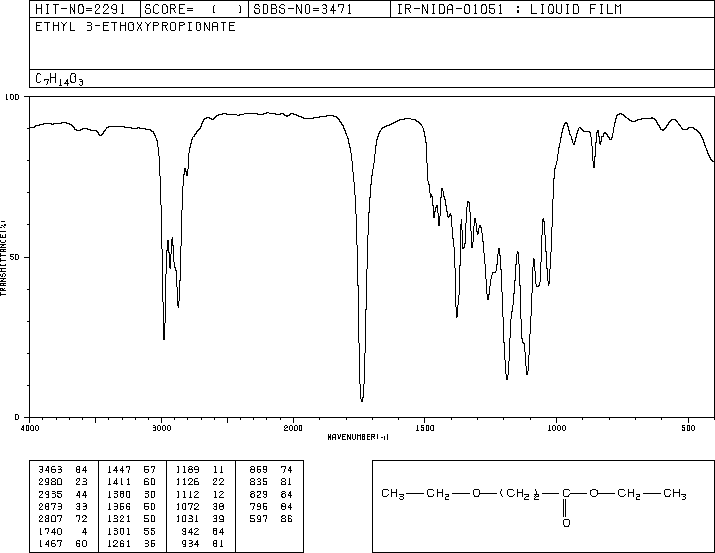Click the 0 tick on the transmittance axis
This screenshot has width=715, height=553.
(x=17, y=417)
